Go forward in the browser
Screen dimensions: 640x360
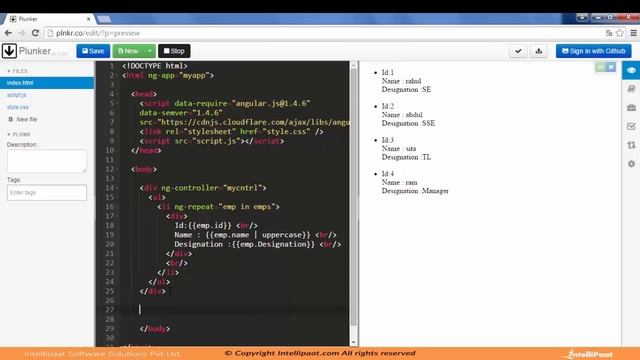(x=22, y=33)
